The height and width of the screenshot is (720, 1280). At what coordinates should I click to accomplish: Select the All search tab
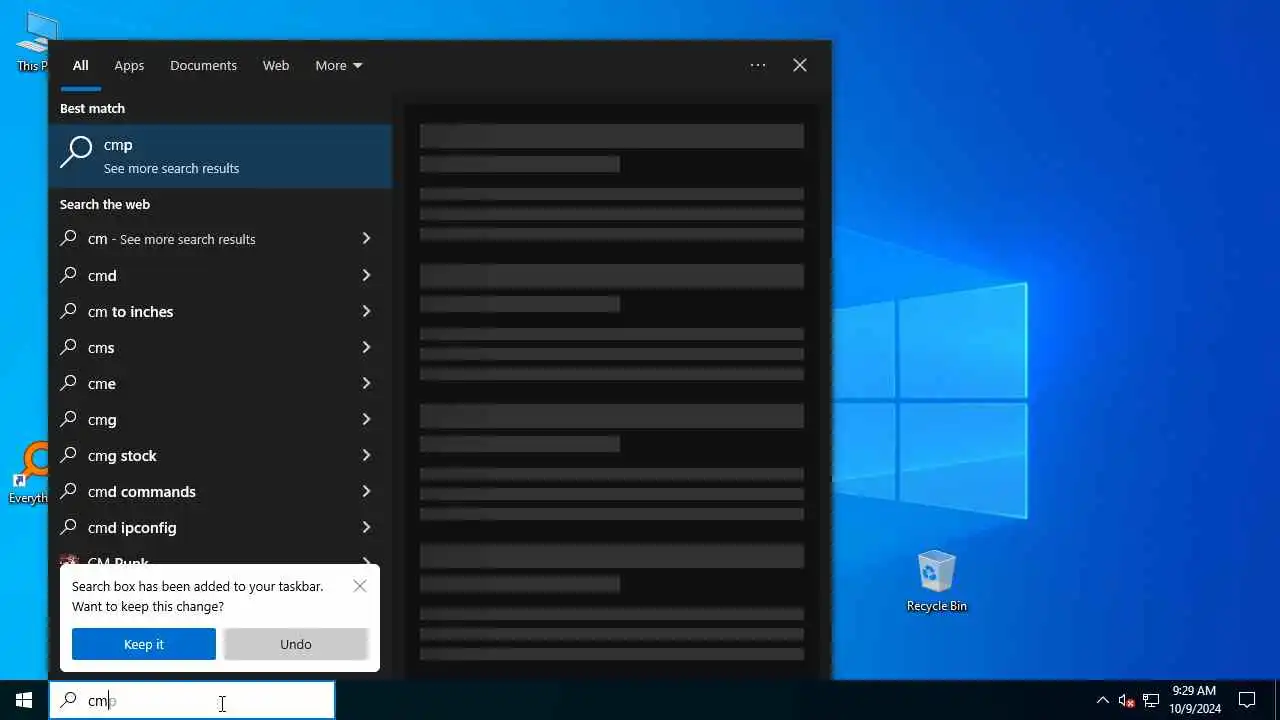[x=80, y=65]
